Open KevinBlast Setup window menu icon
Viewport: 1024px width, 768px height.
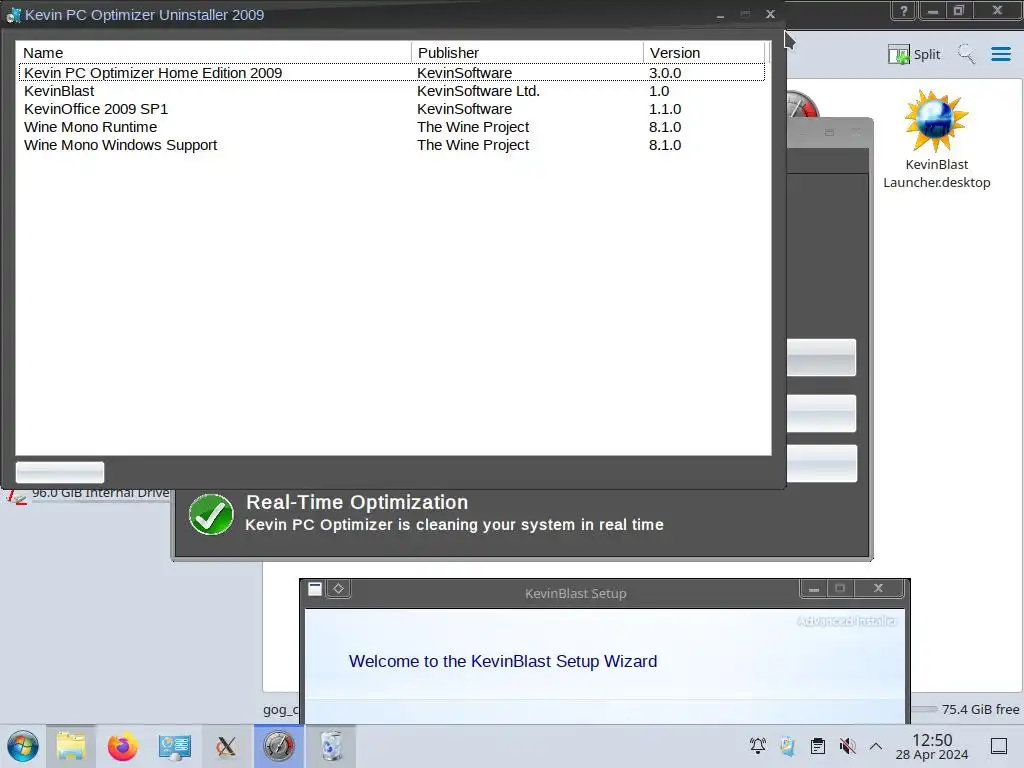point(315,589)
